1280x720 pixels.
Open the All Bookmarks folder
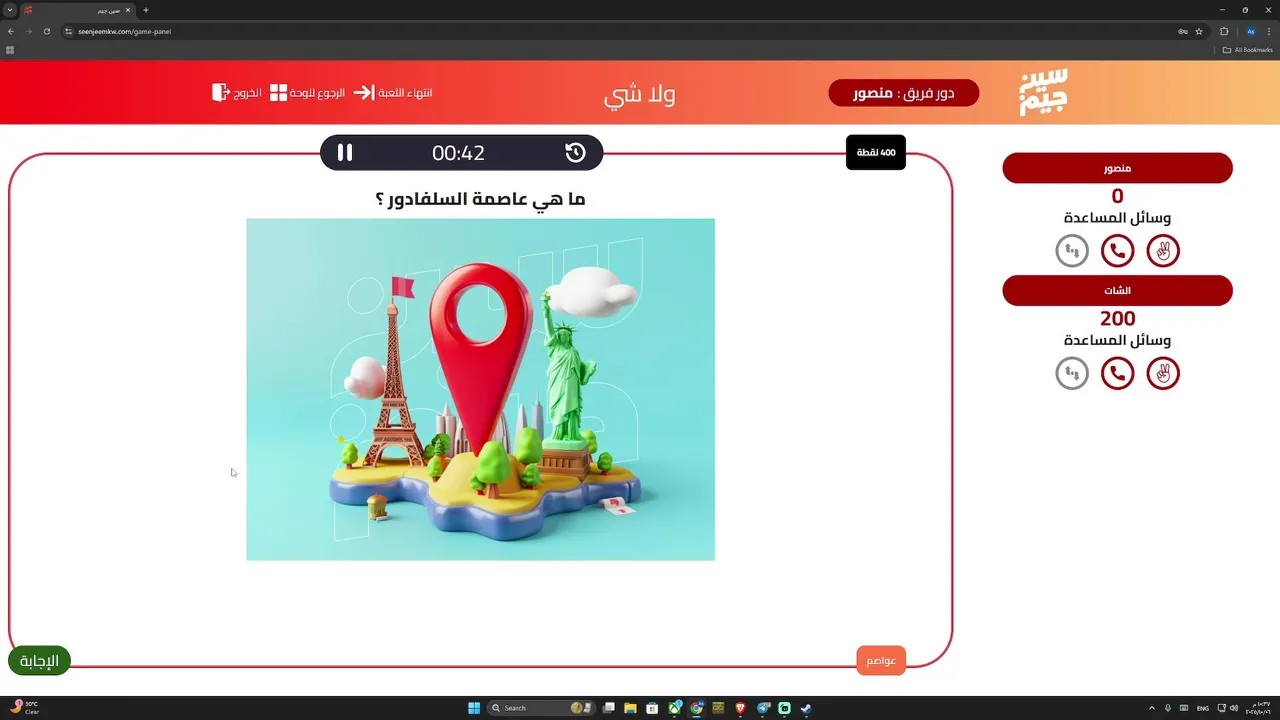(1248, 49)
